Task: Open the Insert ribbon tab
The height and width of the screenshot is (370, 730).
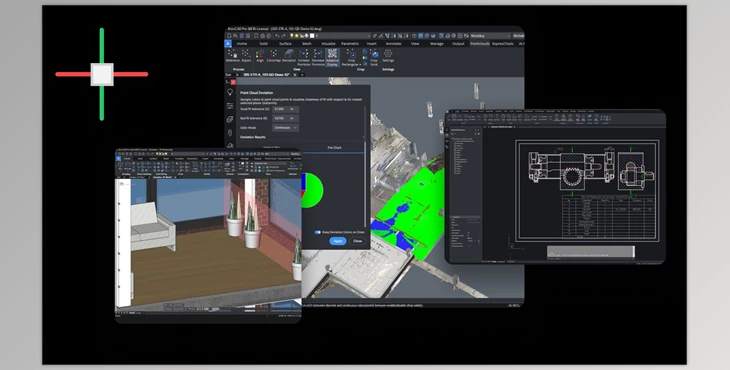Action: click(x=372, y=43)
